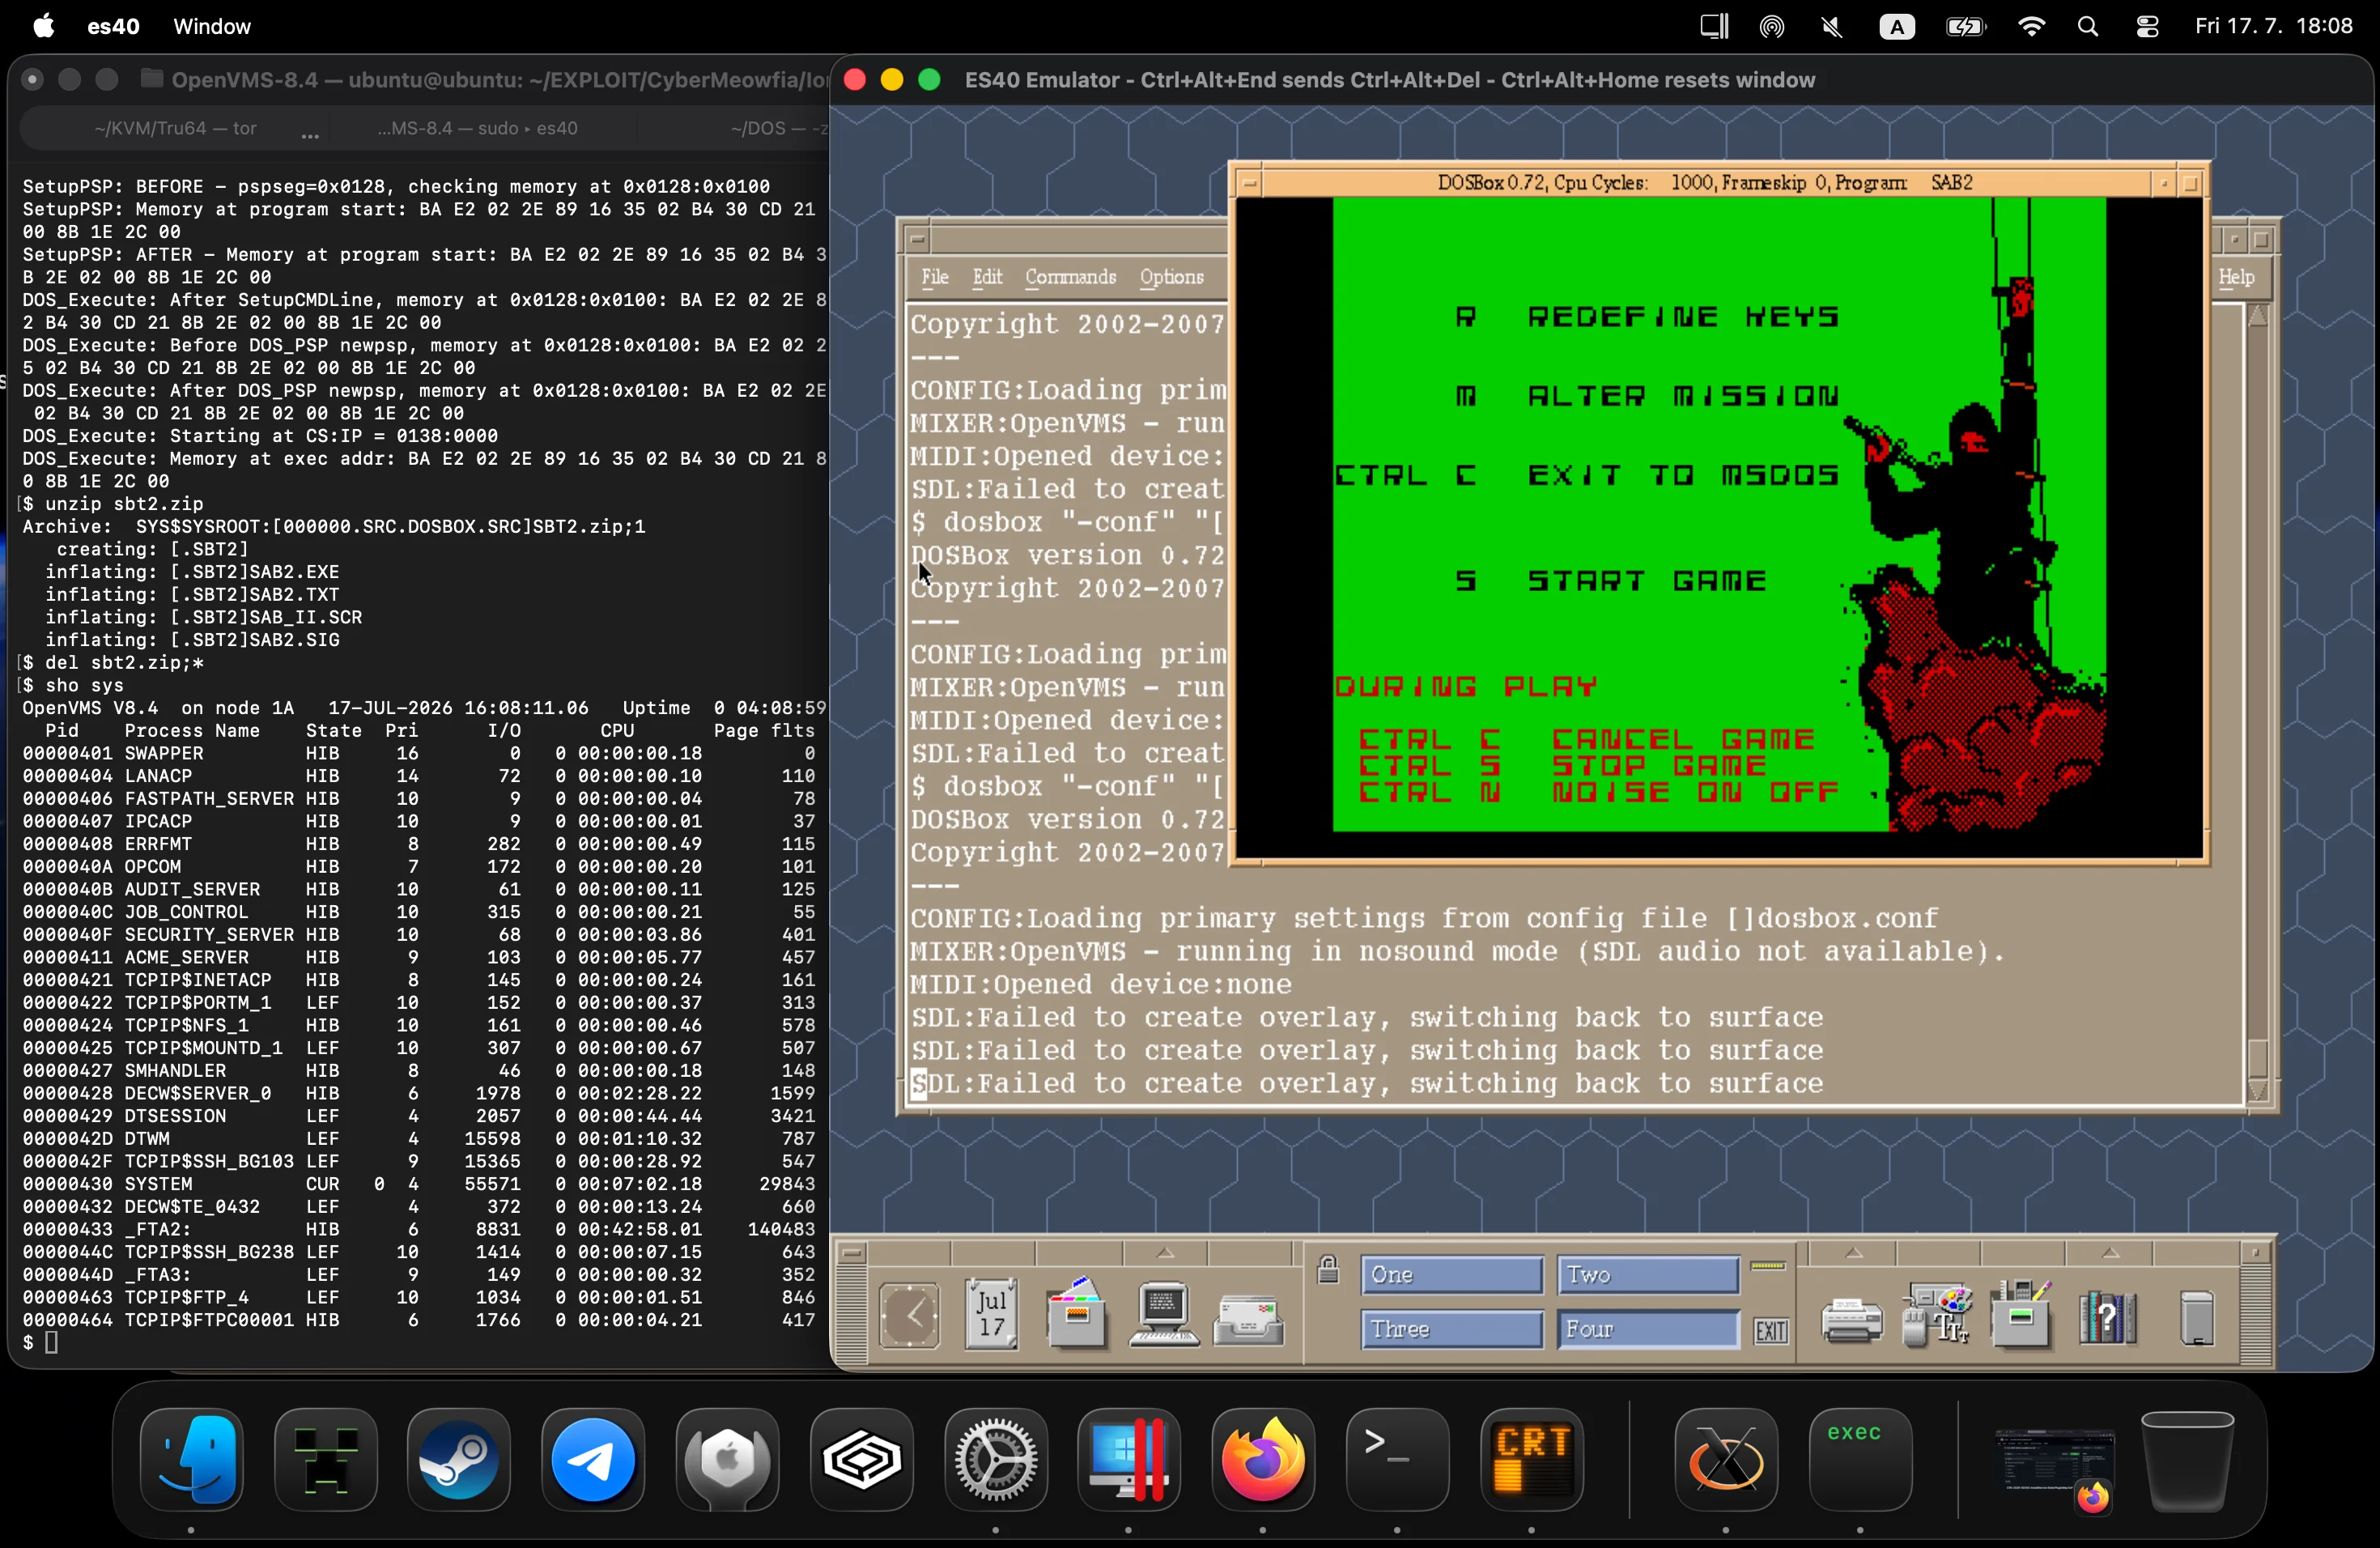2380x1548 pixels.
Task: Launch Steam from the Dock
Action: pos(459,1460)
